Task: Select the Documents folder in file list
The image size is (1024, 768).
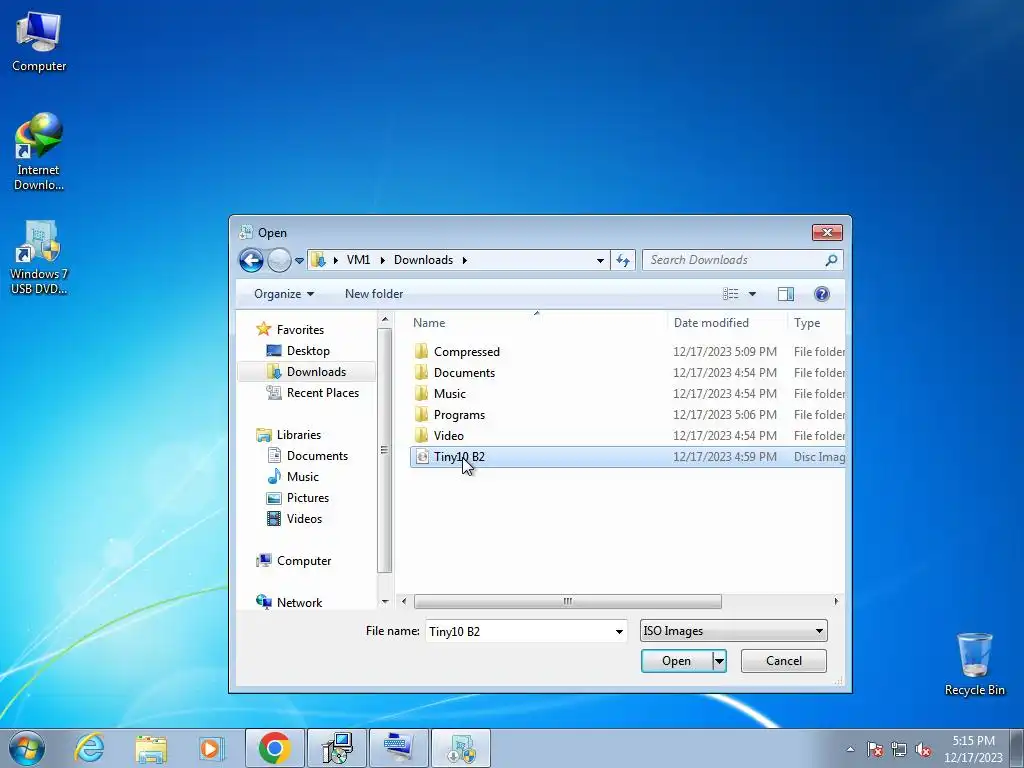Action: [x=628, y=372]
